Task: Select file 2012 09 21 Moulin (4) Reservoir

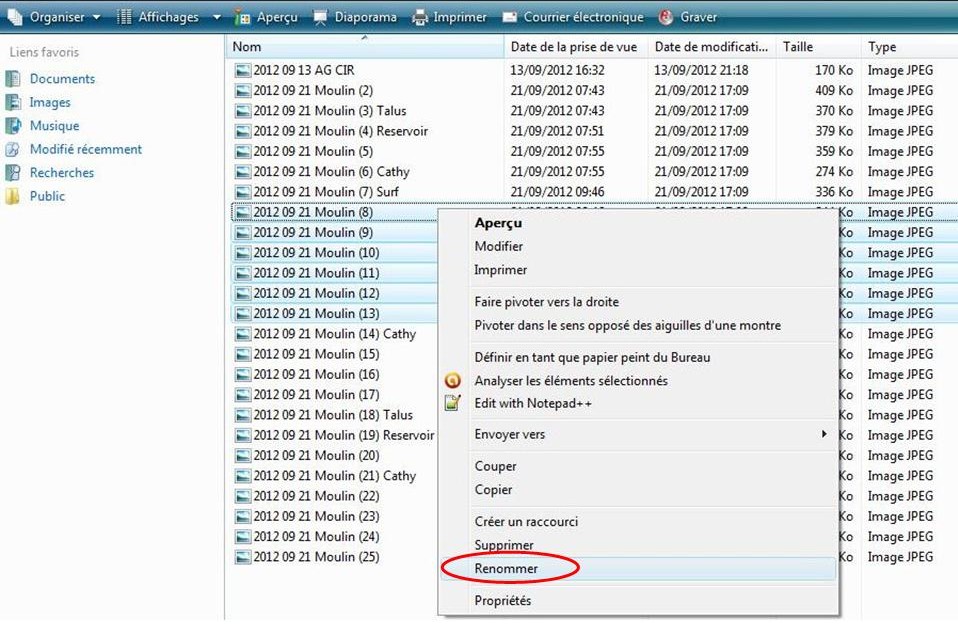Action: coord(340,131)
